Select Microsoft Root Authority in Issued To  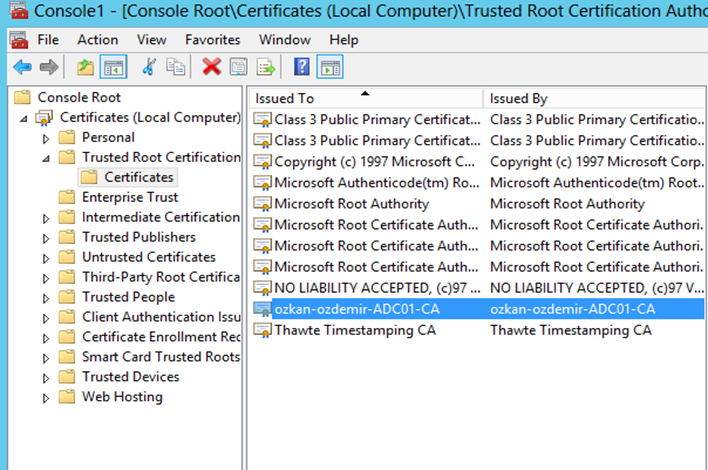(x=351, y=204)
